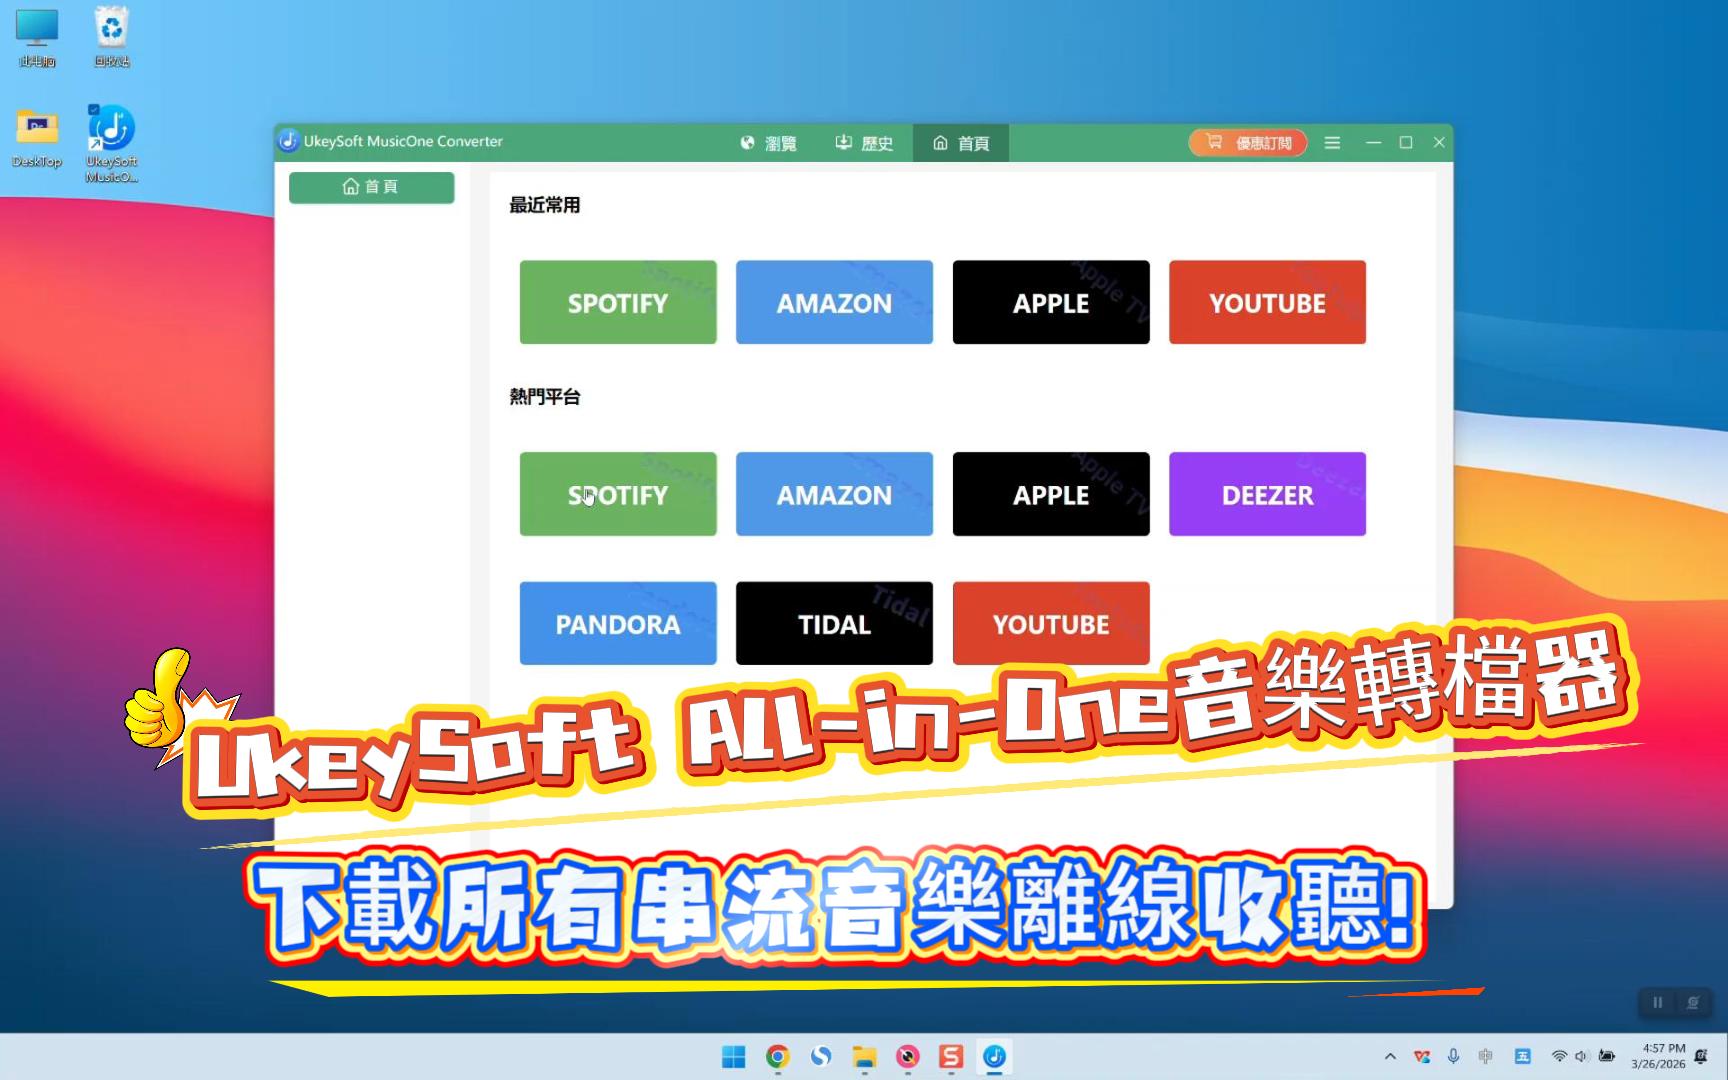The height and width of the screenshot is (1080, 1728).
Task: Open Wi-Fi network settings in tray
Action: pos(1559,1057)
